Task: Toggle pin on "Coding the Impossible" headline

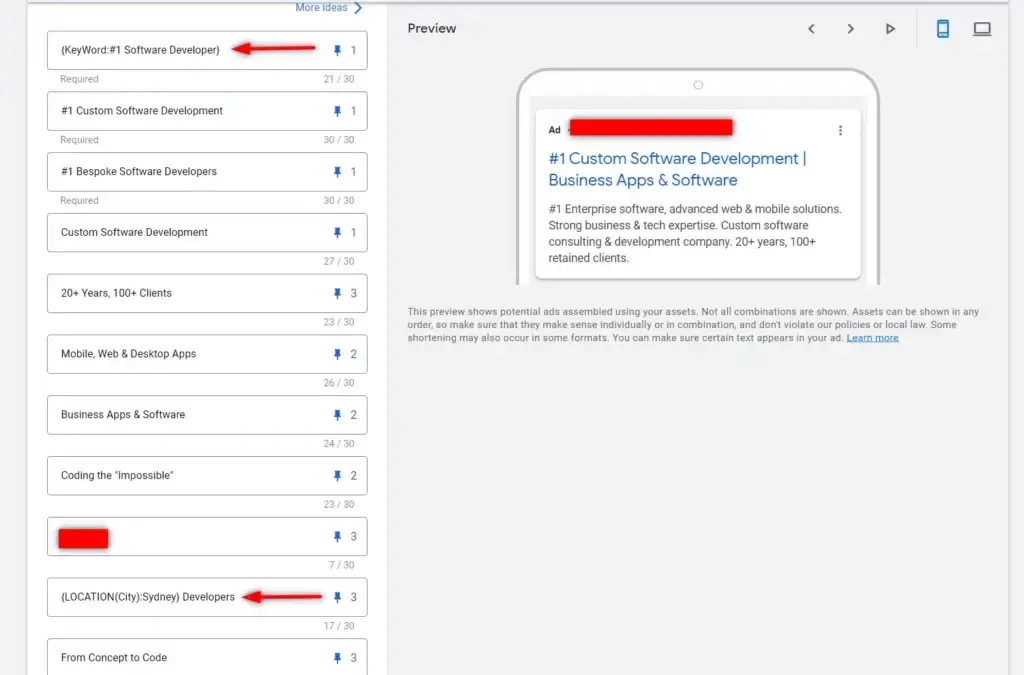Action: (337, 475)
